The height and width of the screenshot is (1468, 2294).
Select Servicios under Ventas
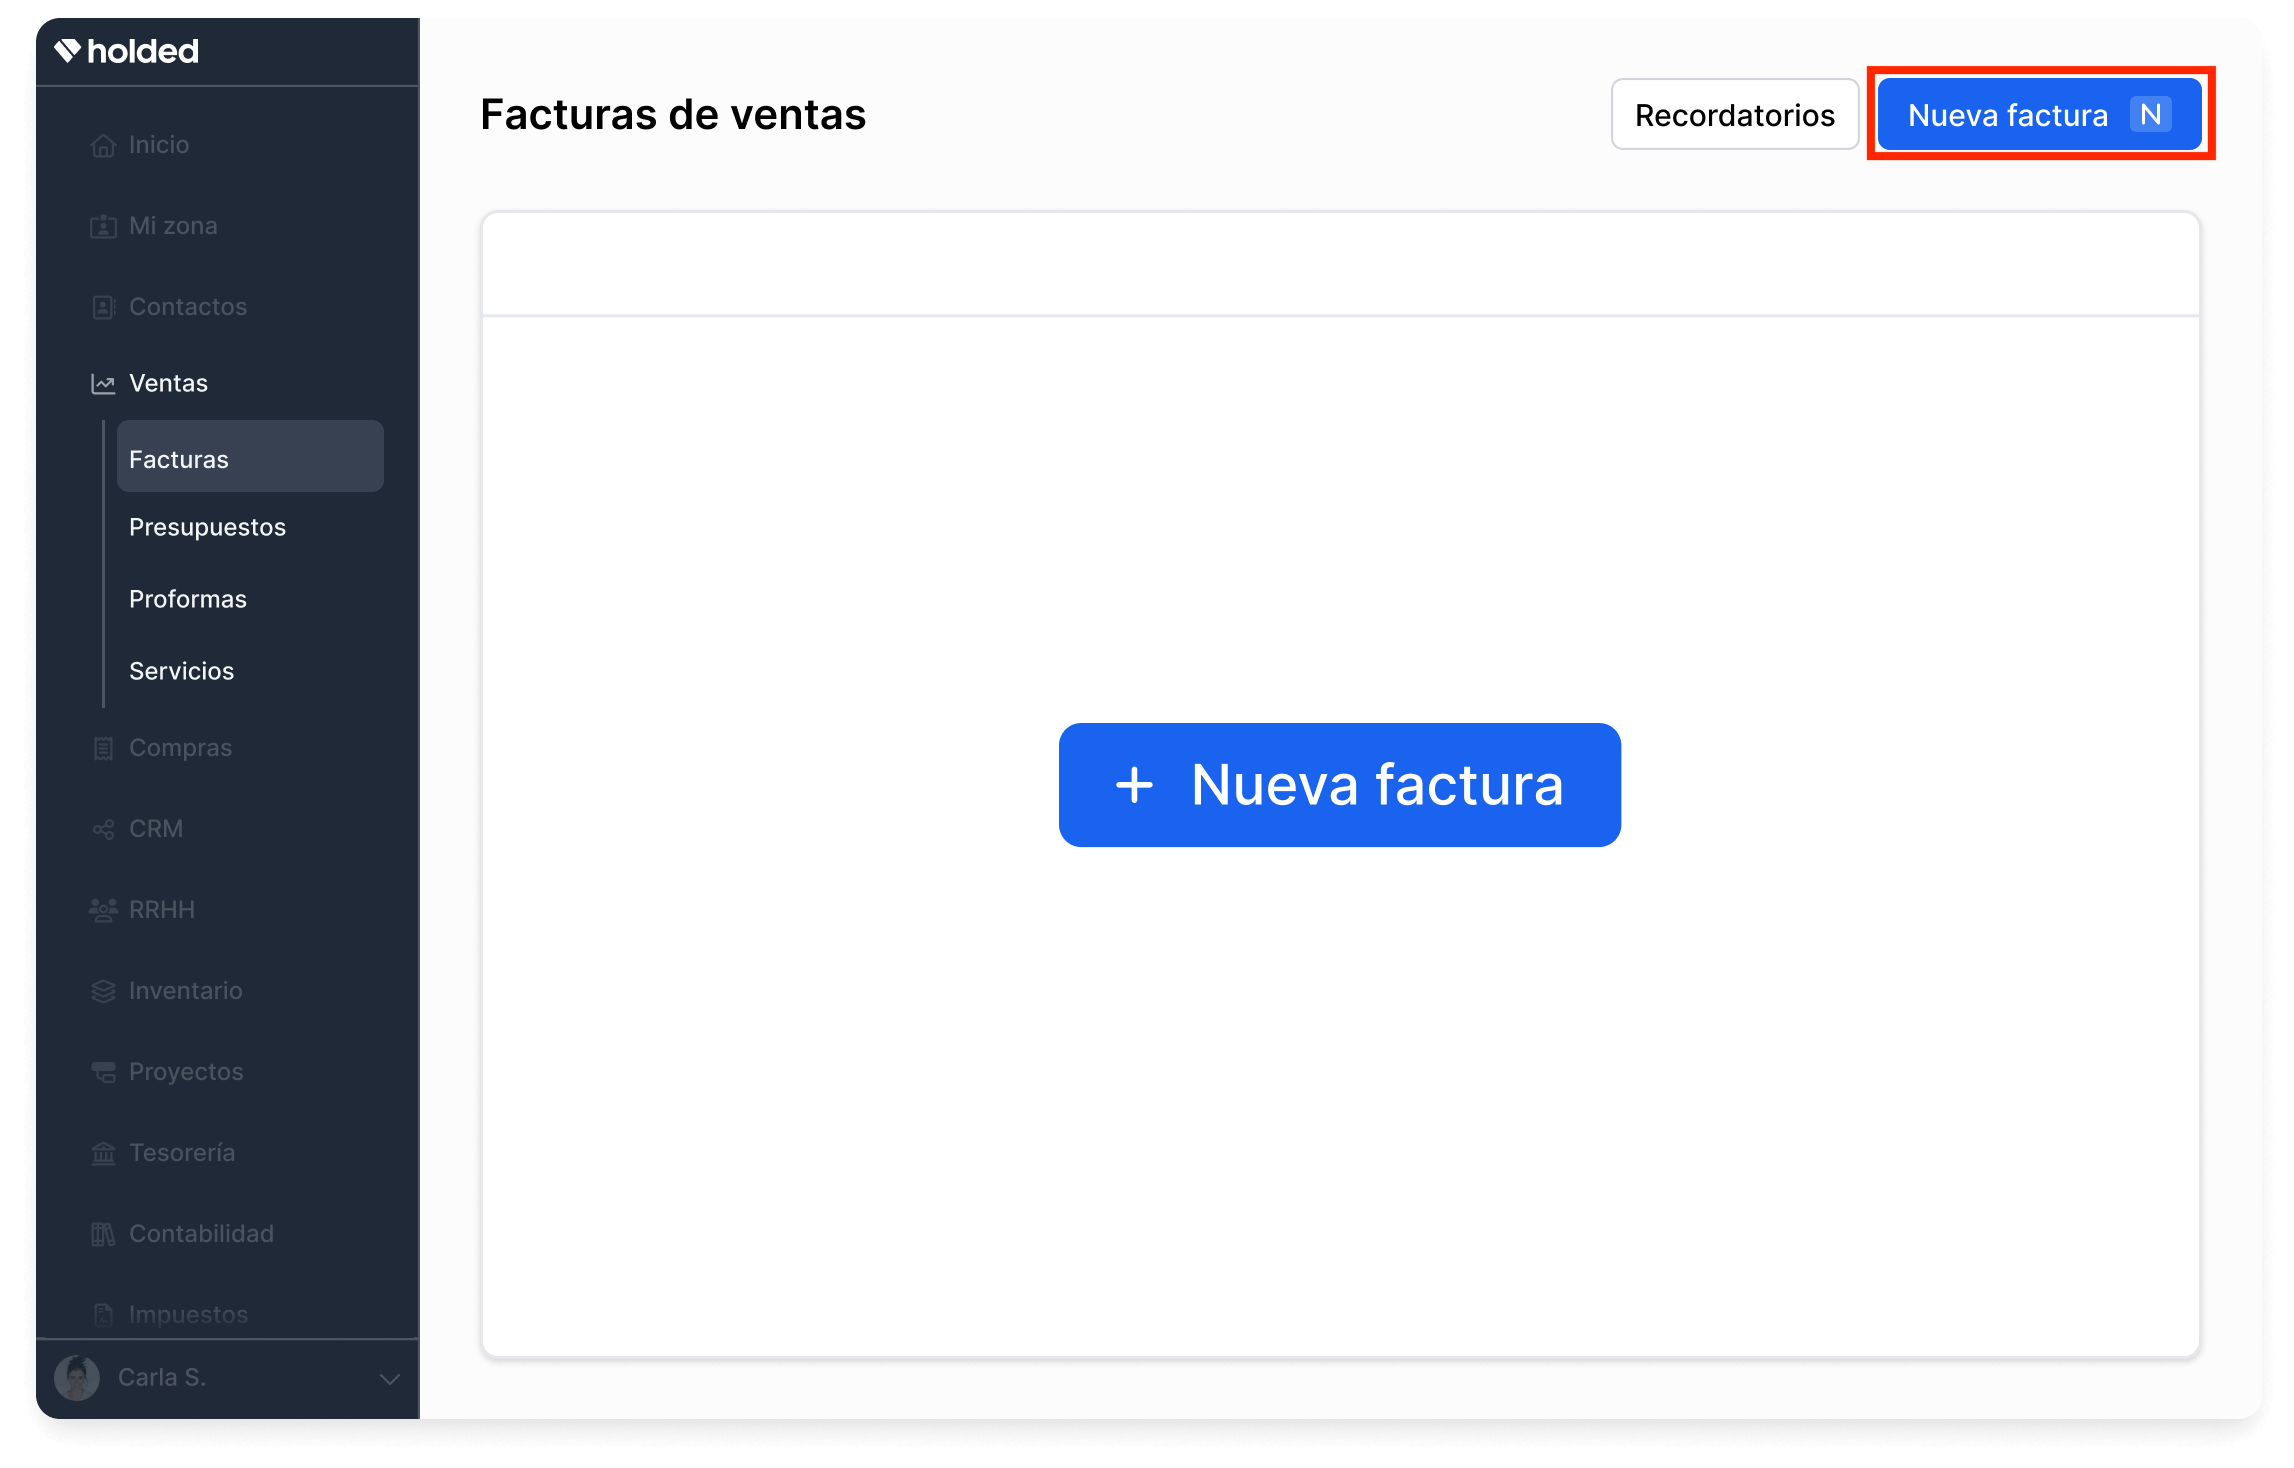click(181, 669)
